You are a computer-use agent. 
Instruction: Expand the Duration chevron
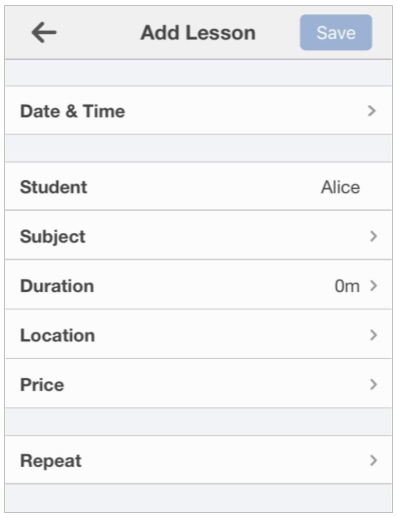pos(373,286)
